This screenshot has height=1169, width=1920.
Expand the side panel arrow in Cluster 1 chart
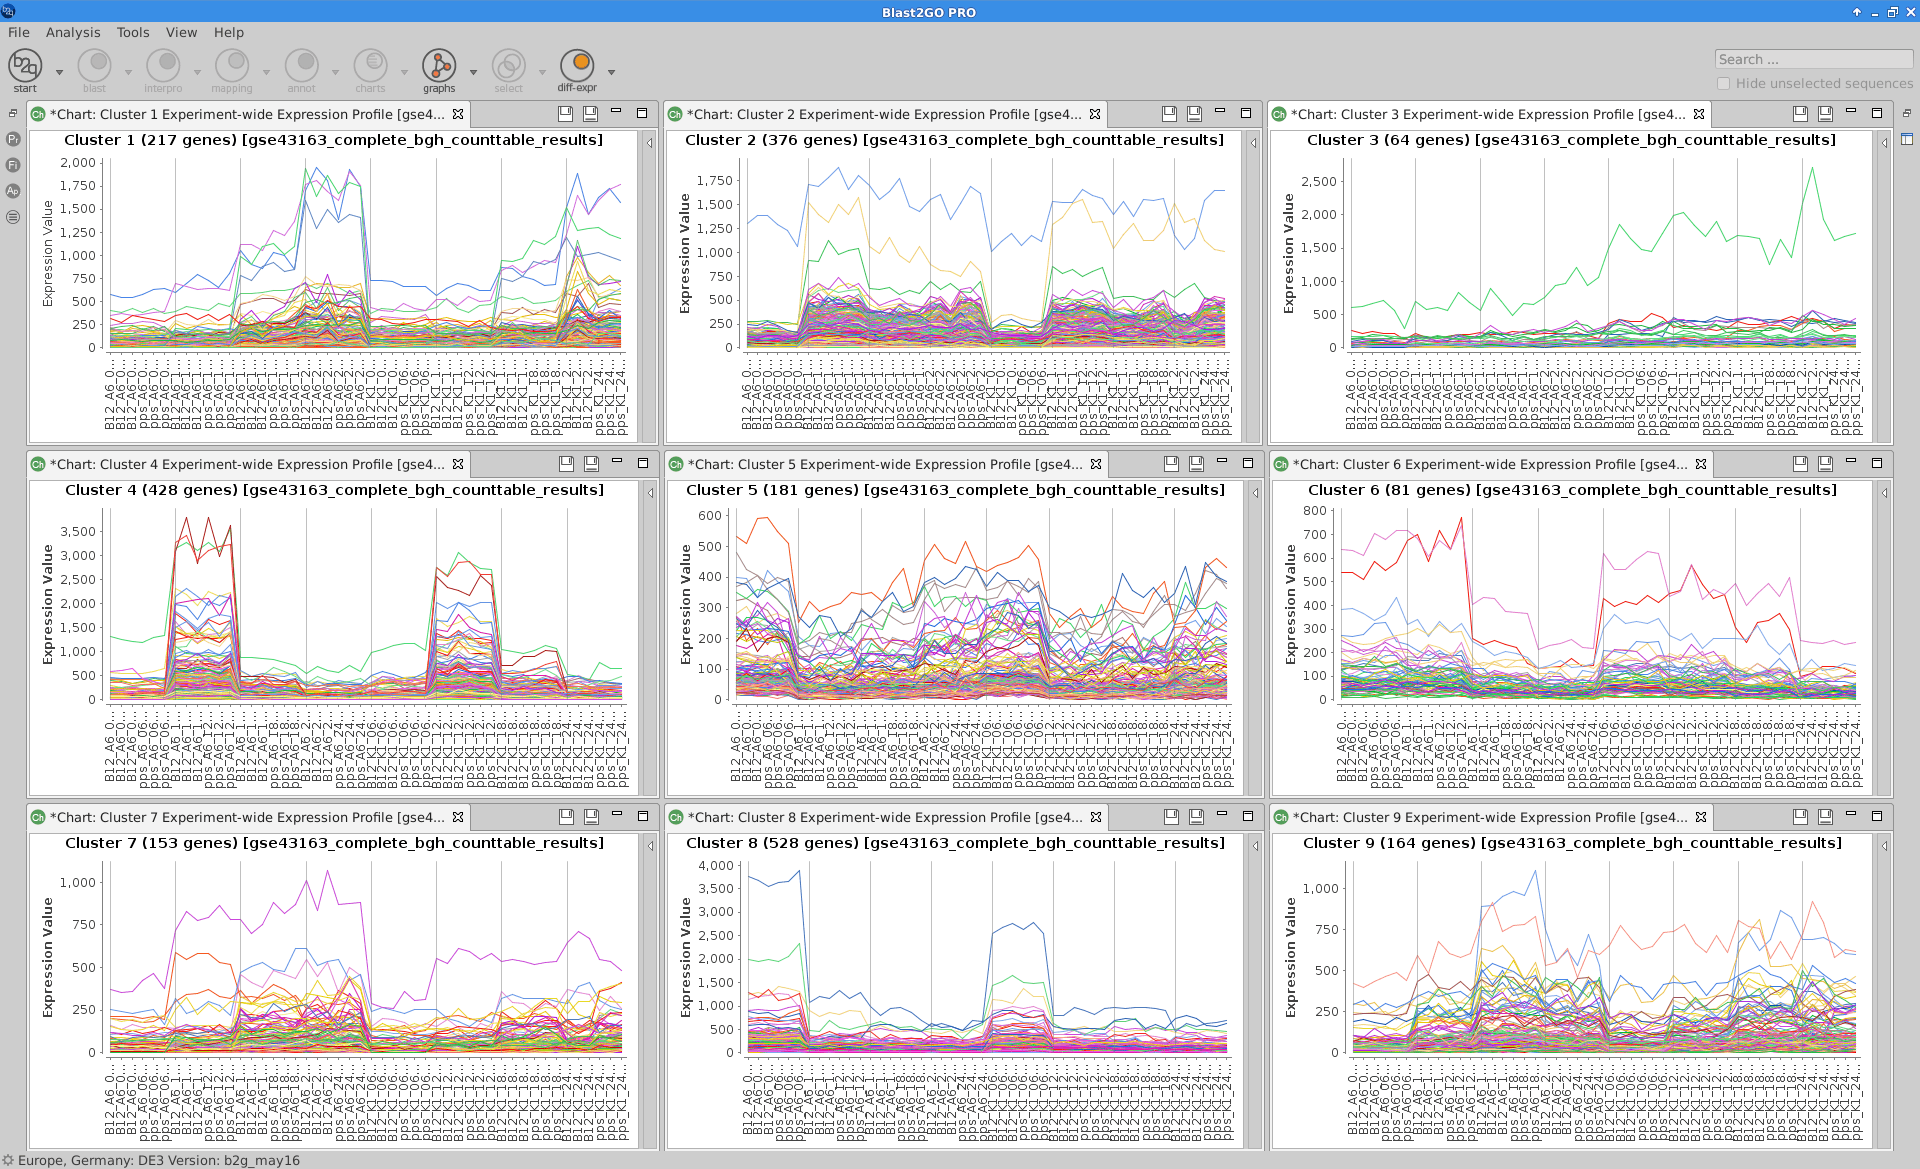(x=649, y=143)
